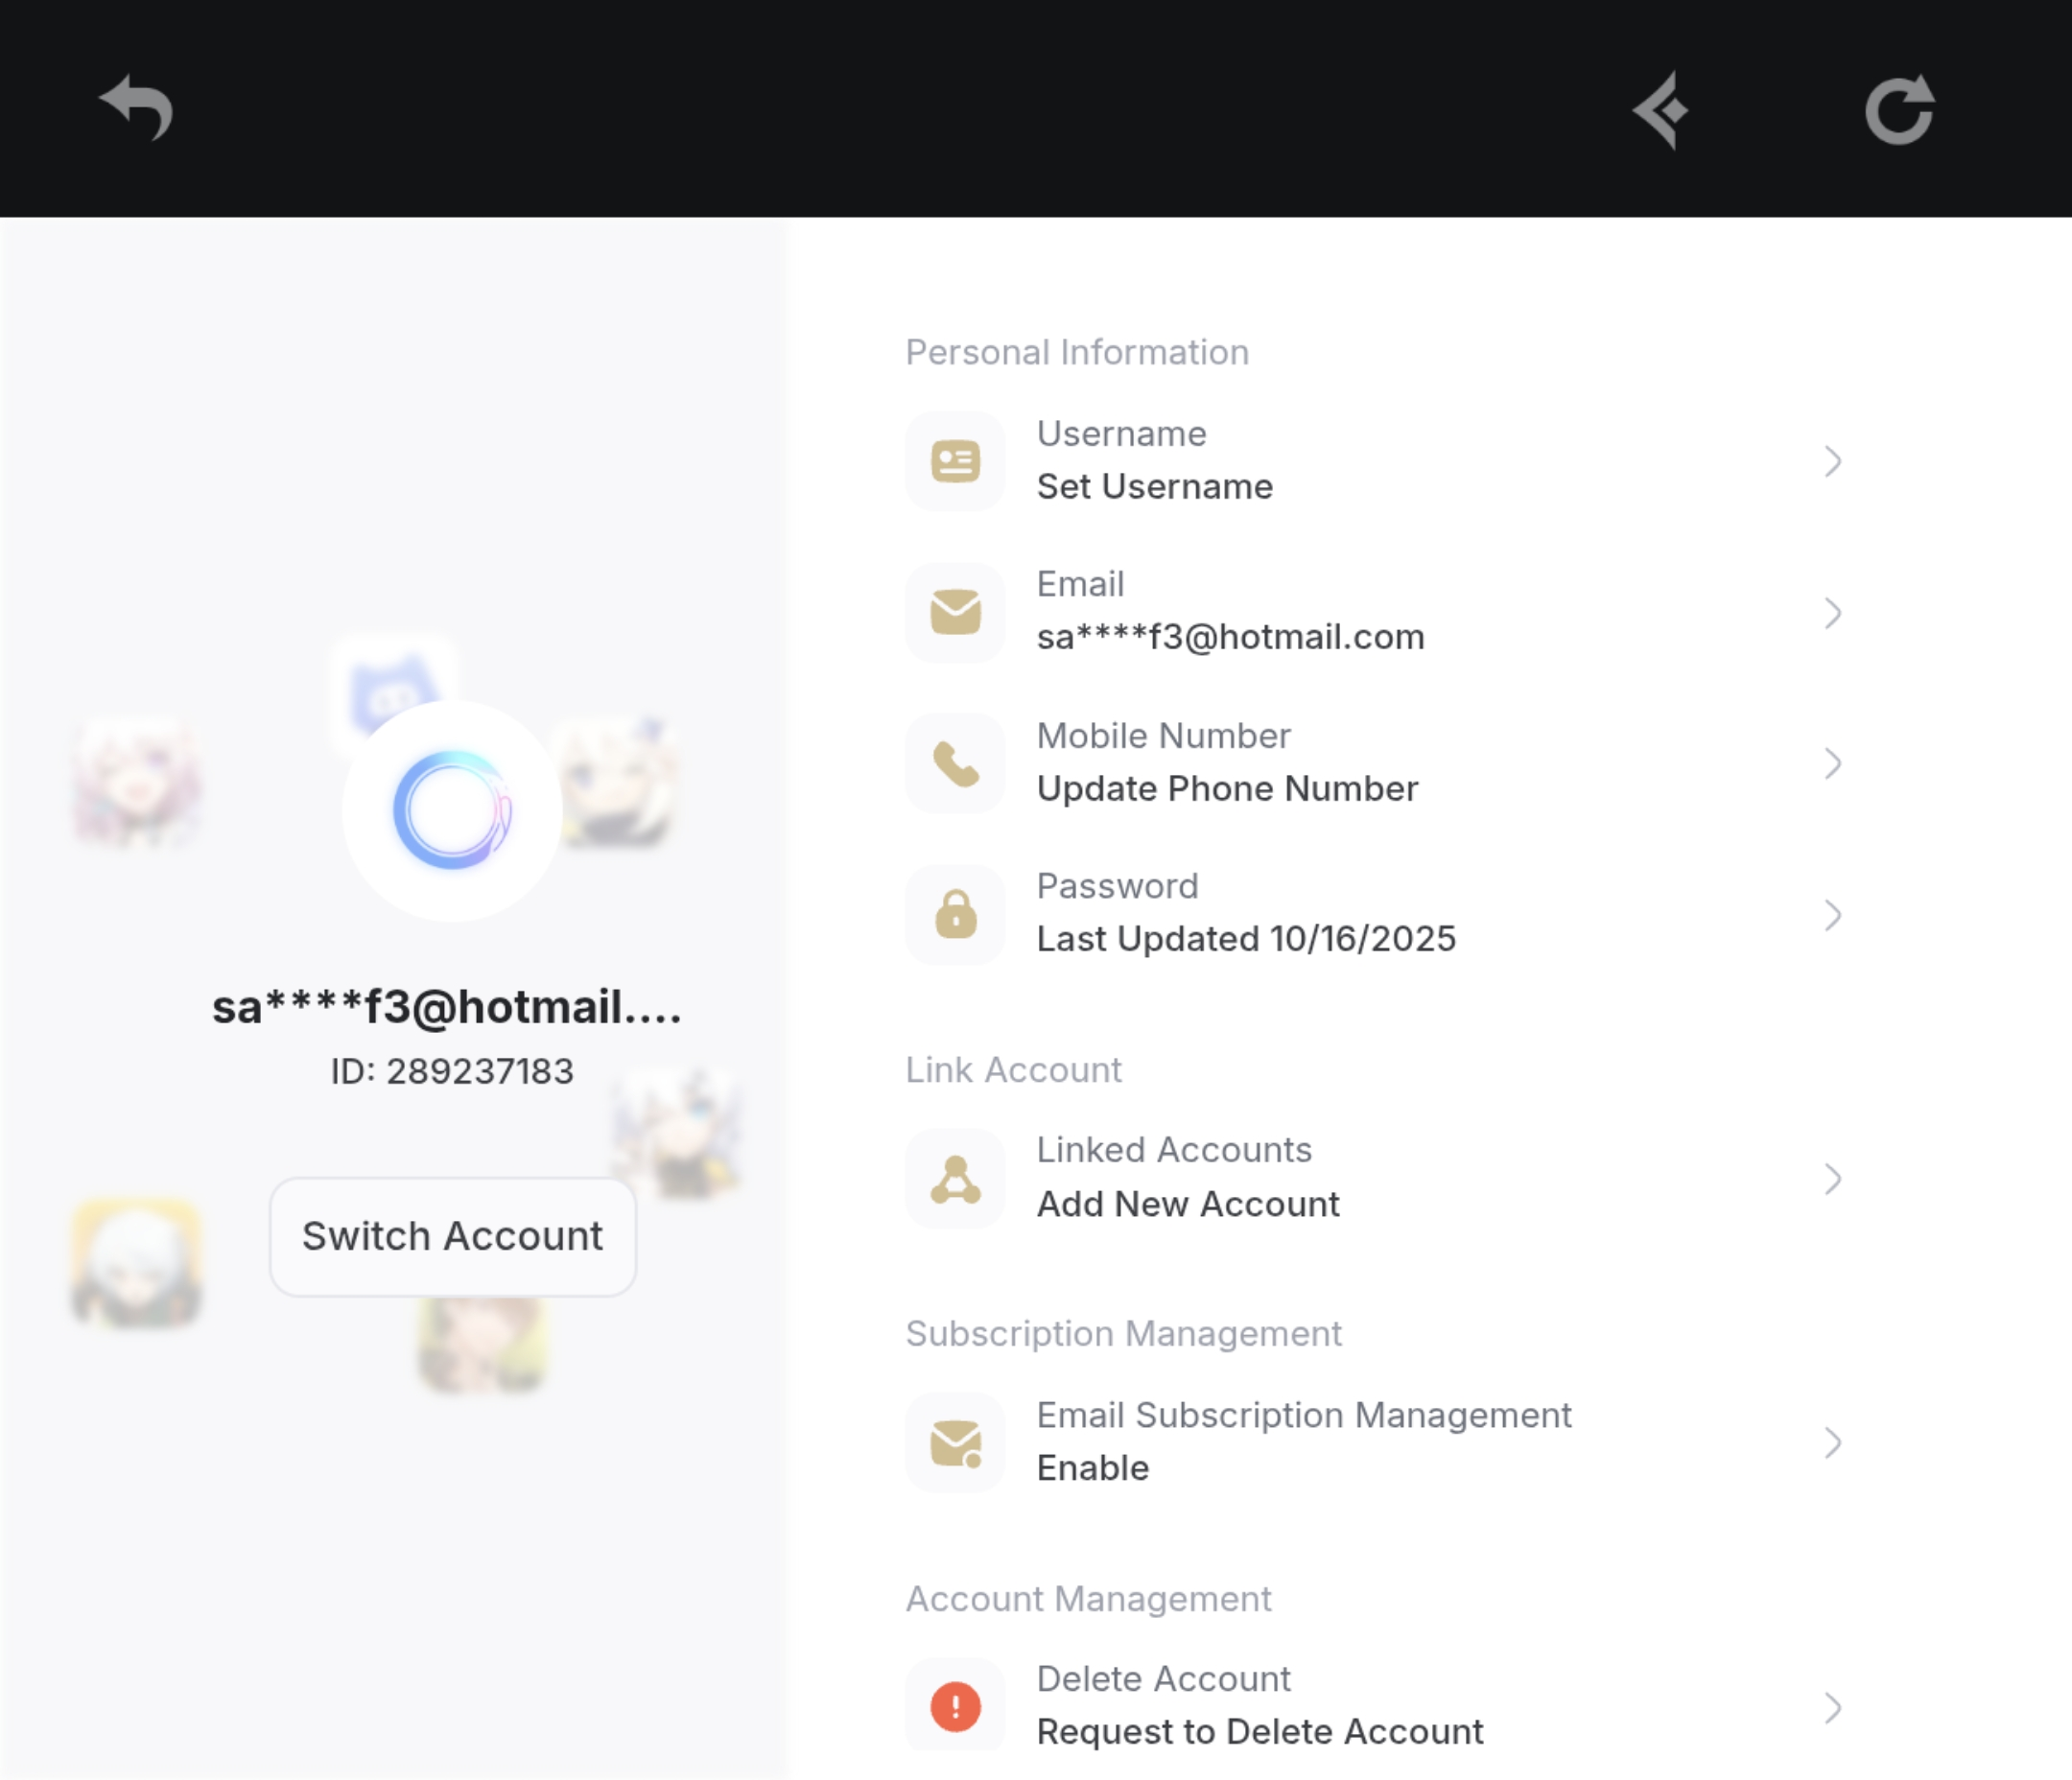Click the Mobile Number phone icon

tap(955, 764)
